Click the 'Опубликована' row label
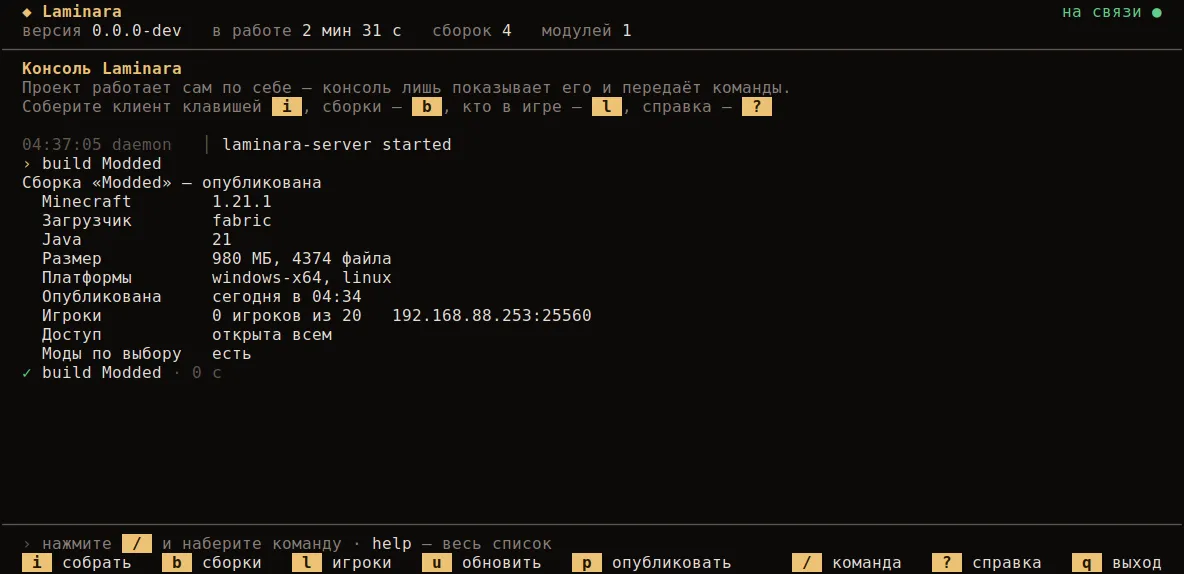This screenshot has width=1184, height=574. point(101,297)
